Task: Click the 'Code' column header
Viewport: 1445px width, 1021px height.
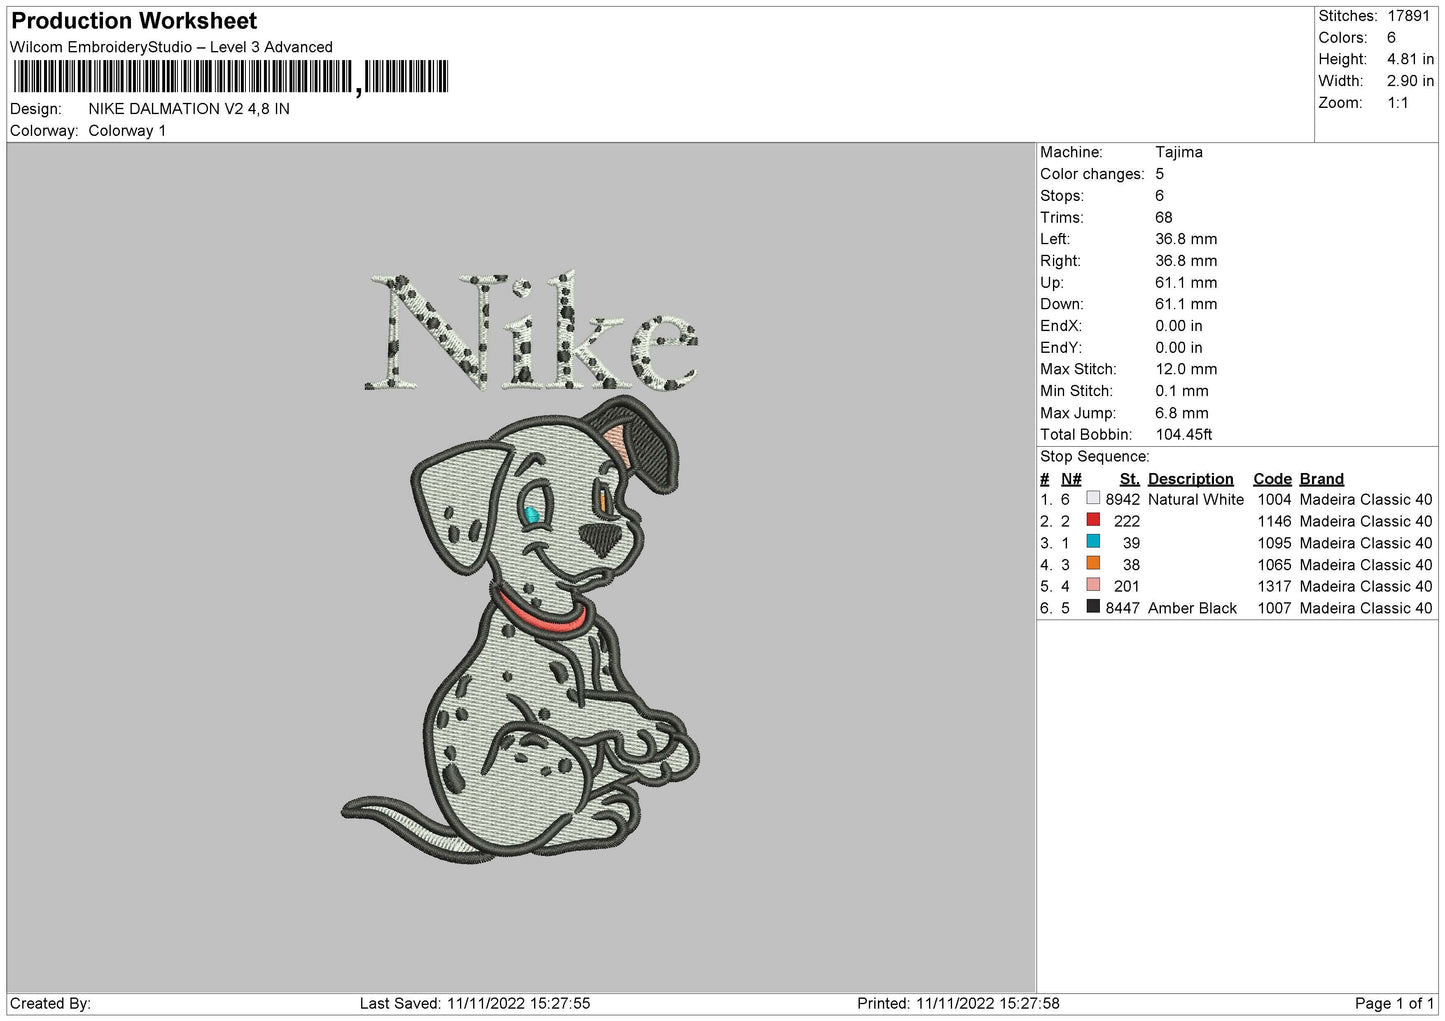Action: pos(1273,479)
